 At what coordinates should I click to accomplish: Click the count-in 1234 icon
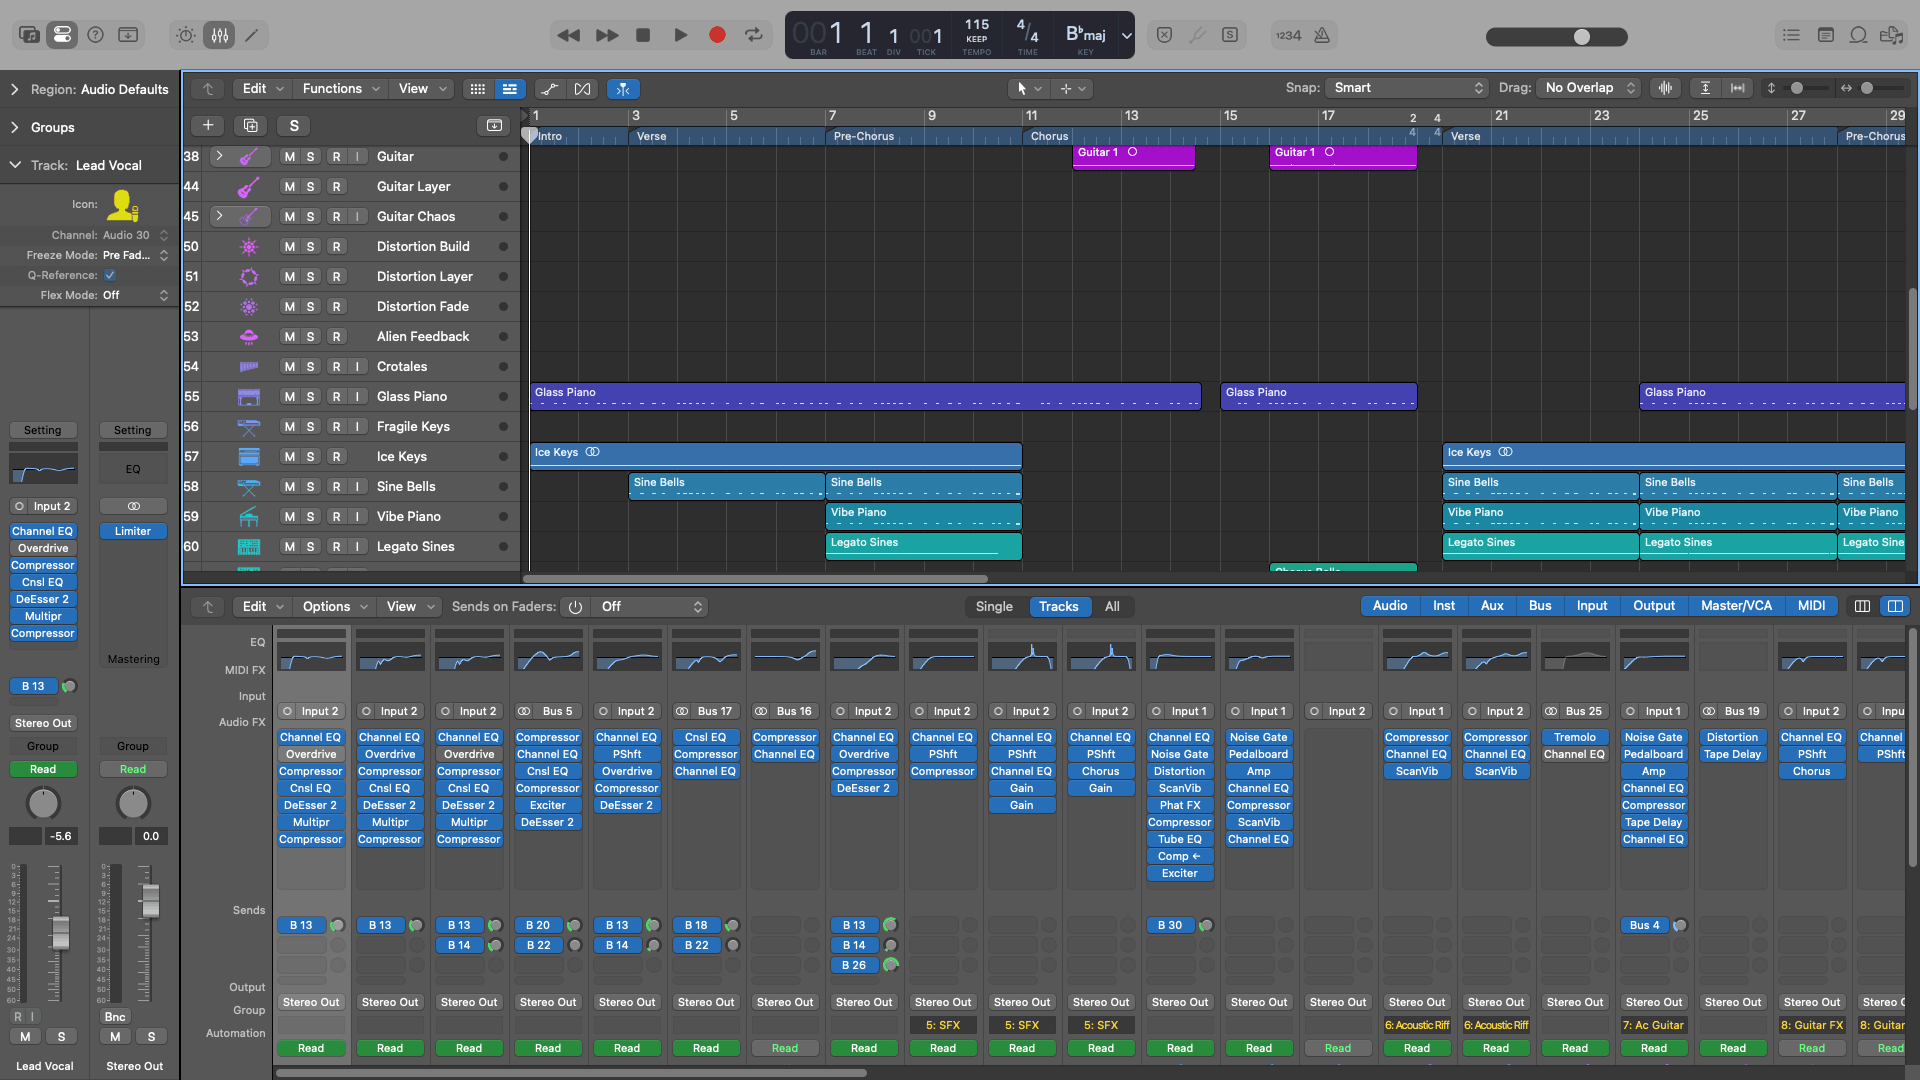click(1291, 35)
